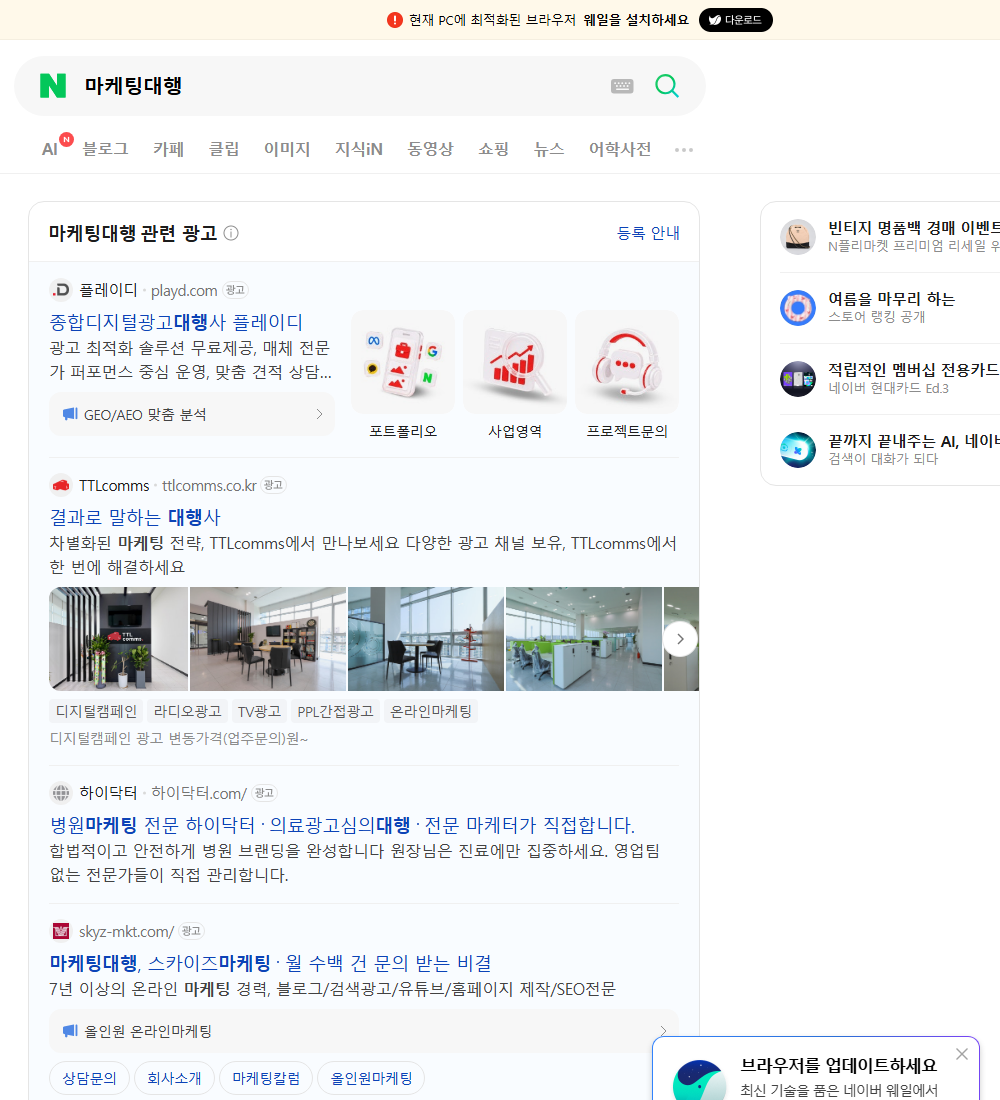Switch to the 블로그 tab
This screenshot has height=1100, width=1000.
105,149
